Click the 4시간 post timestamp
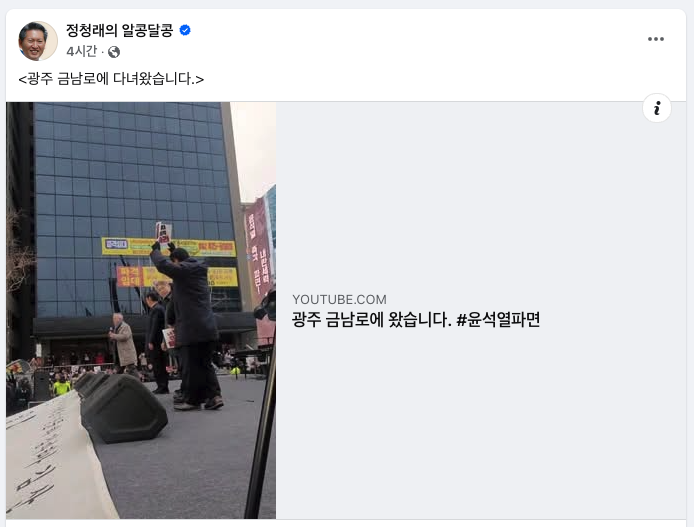 point(81,51)
